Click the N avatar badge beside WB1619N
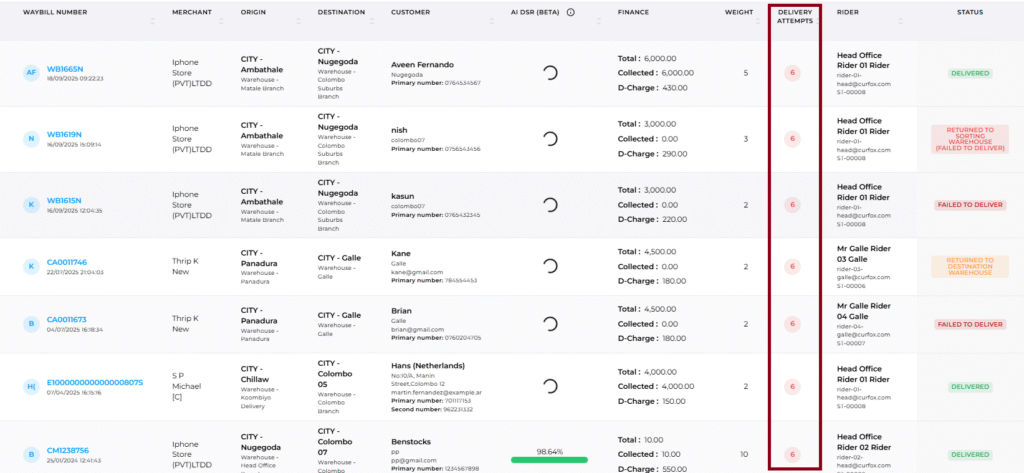 [32, 138]
